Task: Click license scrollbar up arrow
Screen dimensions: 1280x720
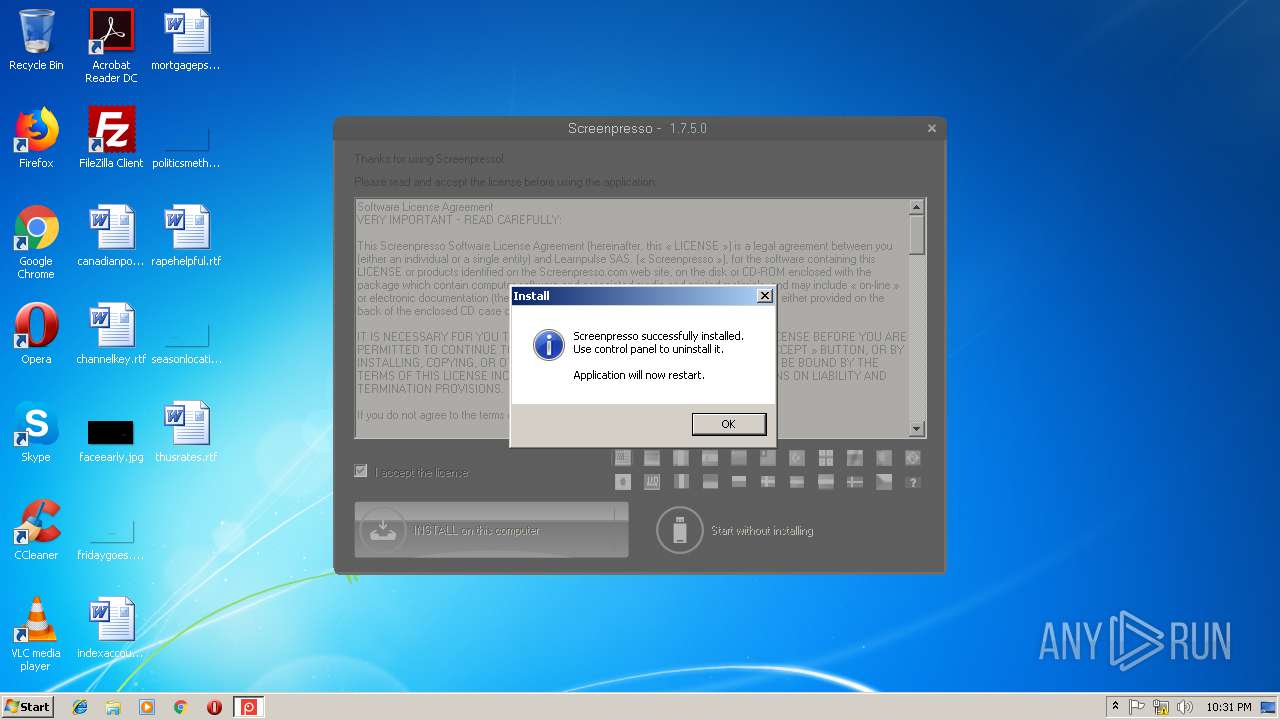Action: pos(916,207)
